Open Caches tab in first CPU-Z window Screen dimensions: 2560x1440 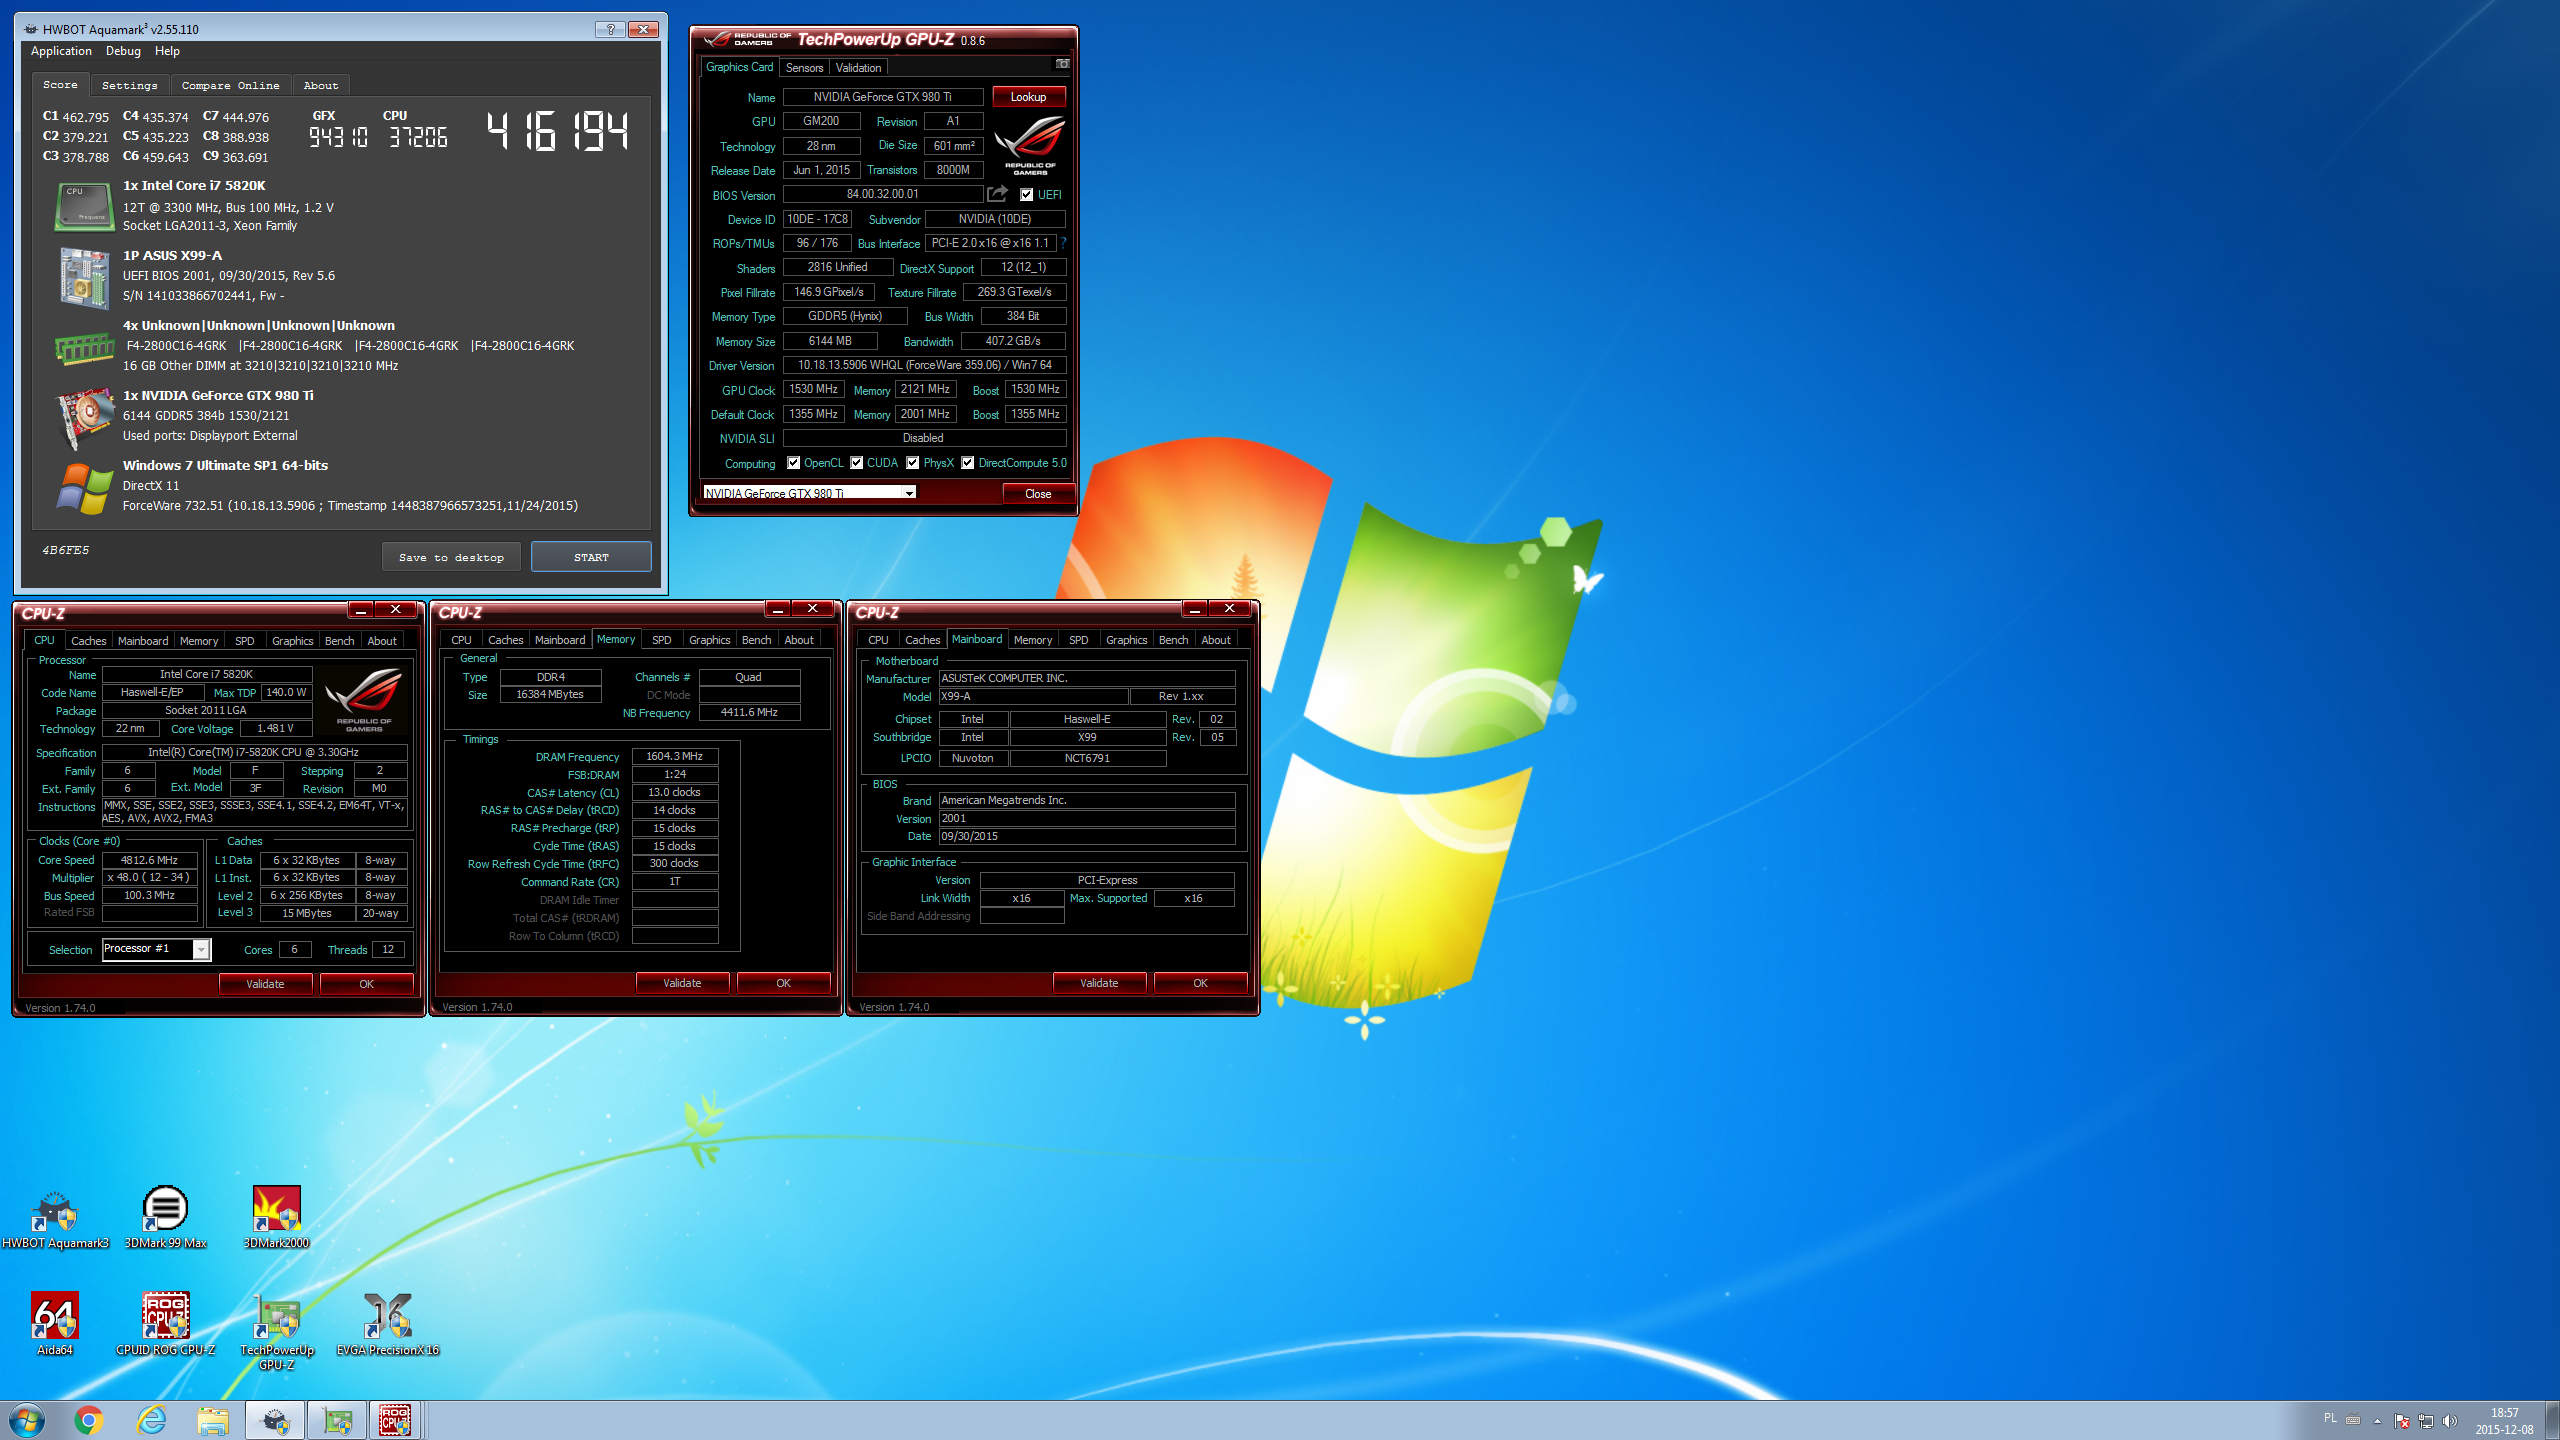[x=88, y=641]
